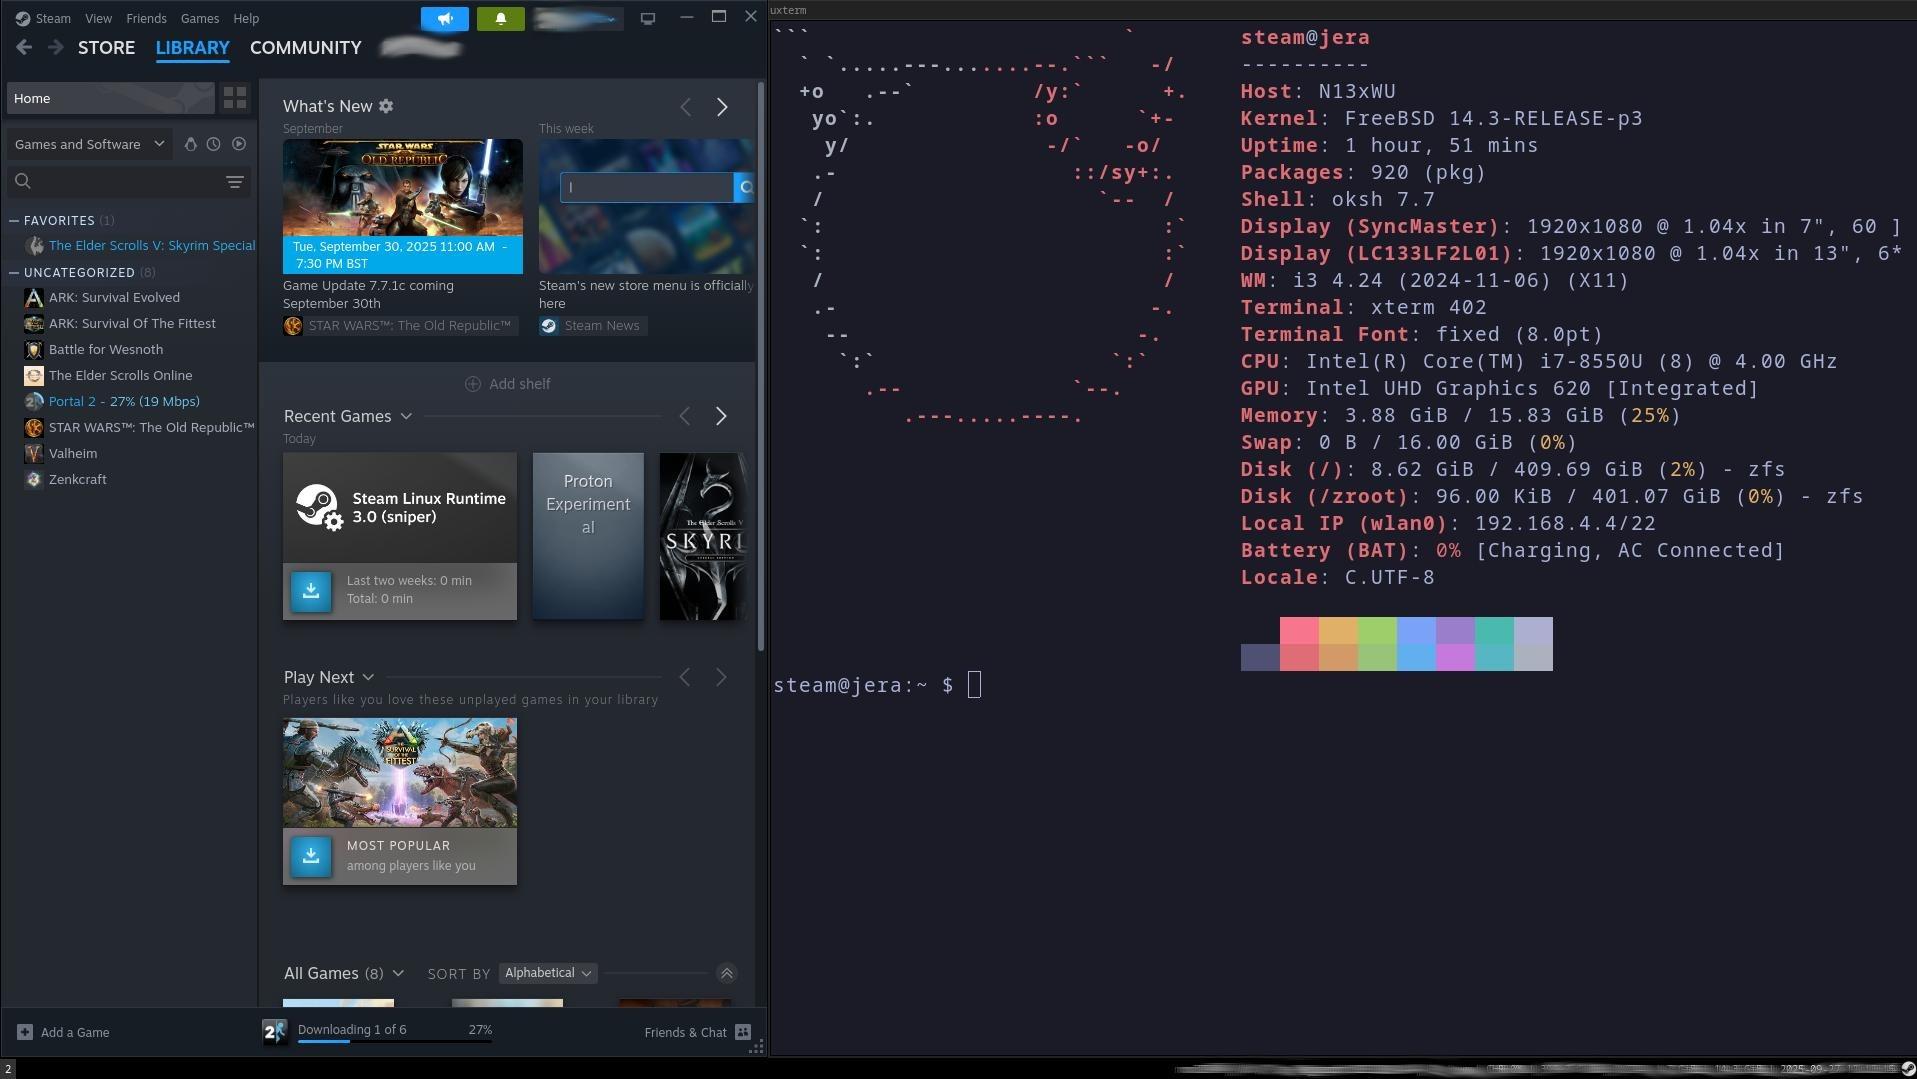Click download icon on Steam Linux Runtime card
The image size is (1917, 1079).
tap(311, 590)
